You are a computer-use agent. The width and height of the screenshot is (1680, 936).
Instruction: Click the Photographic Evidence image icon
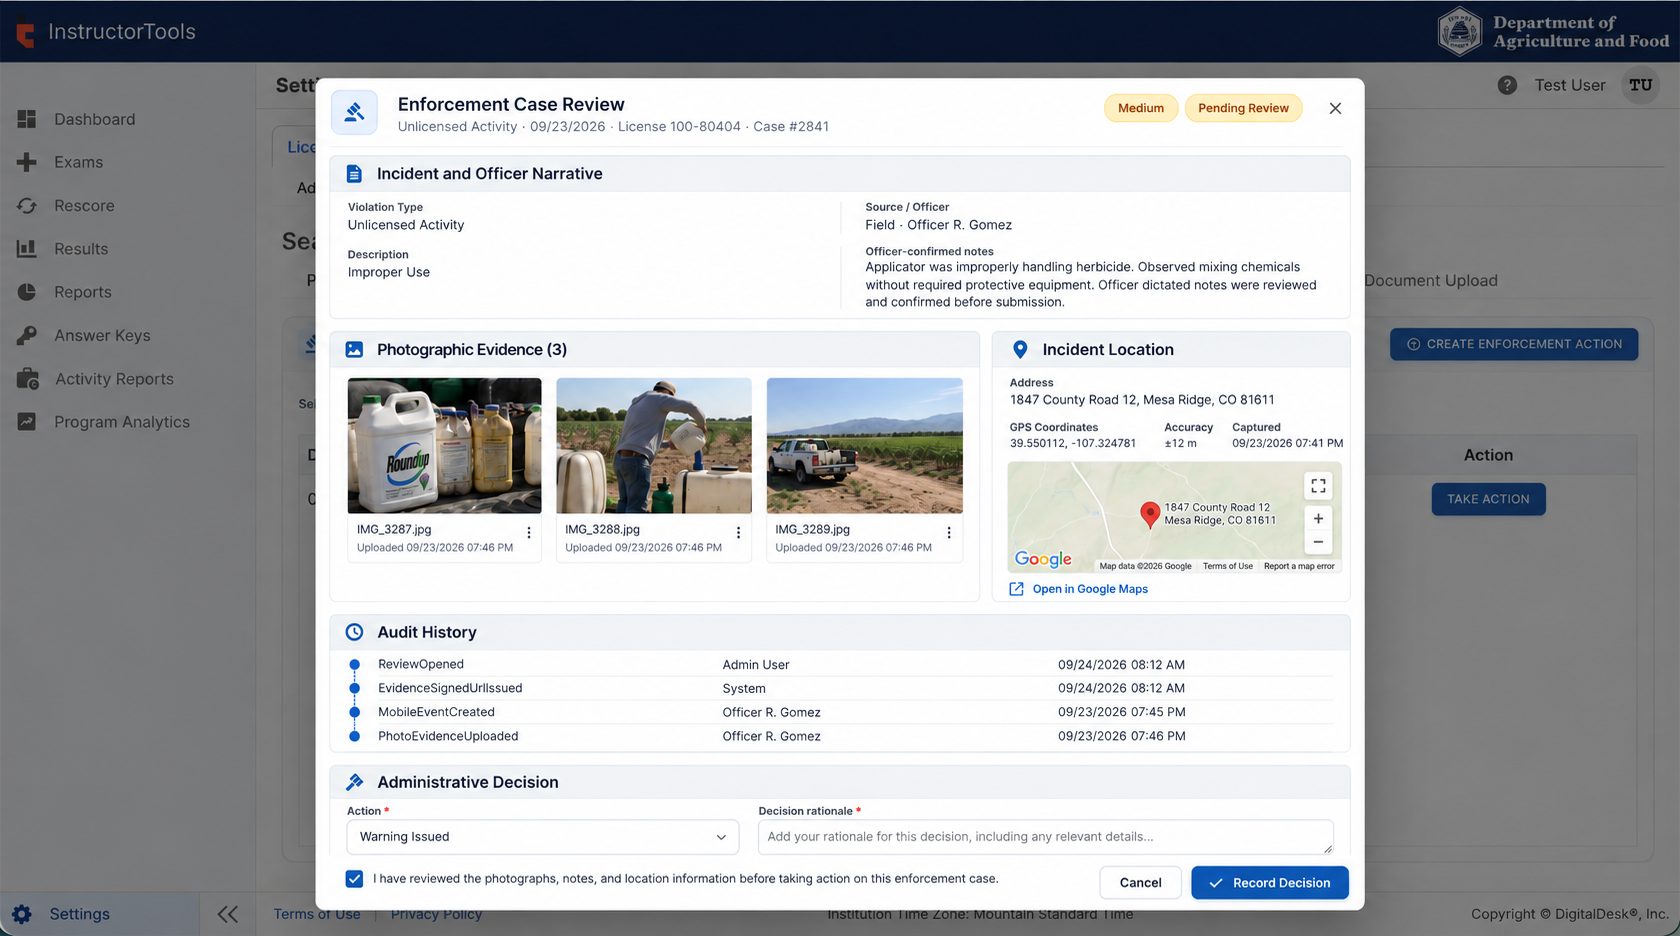click(x=354, y=350)
